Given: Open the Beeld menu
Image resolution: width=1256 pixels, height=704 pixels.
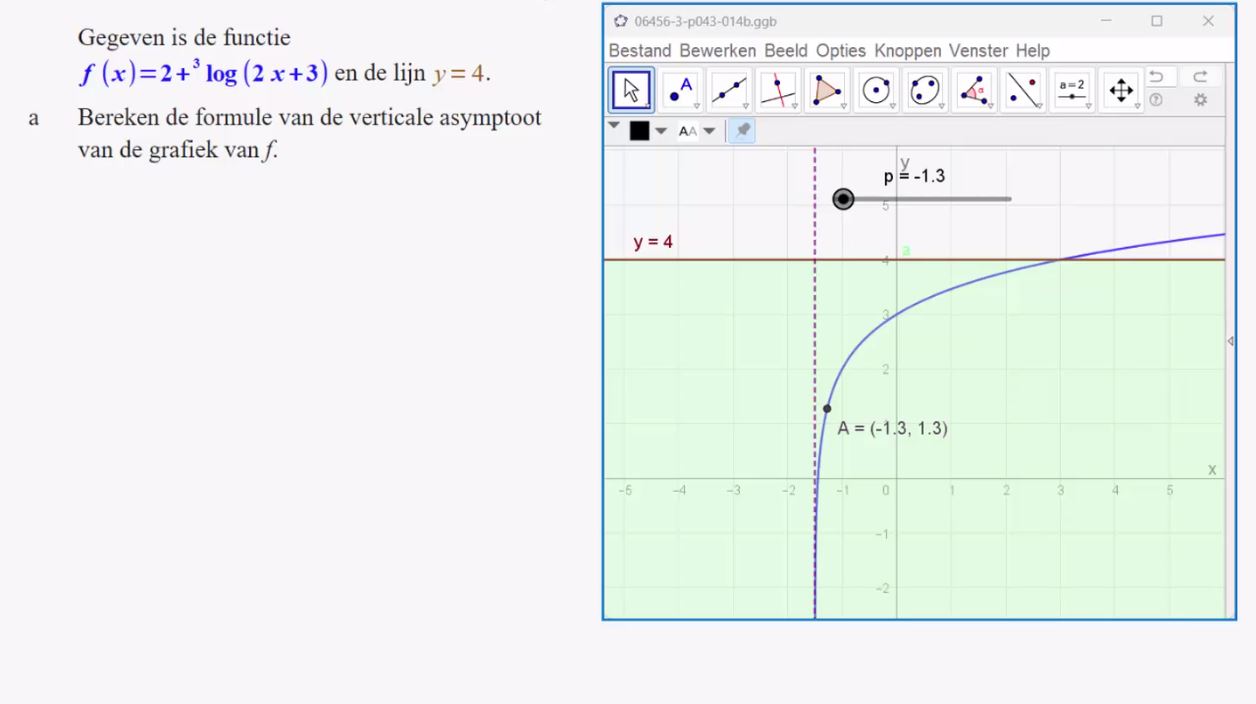Looking at the screenshot, I should [x=786, y=51].
